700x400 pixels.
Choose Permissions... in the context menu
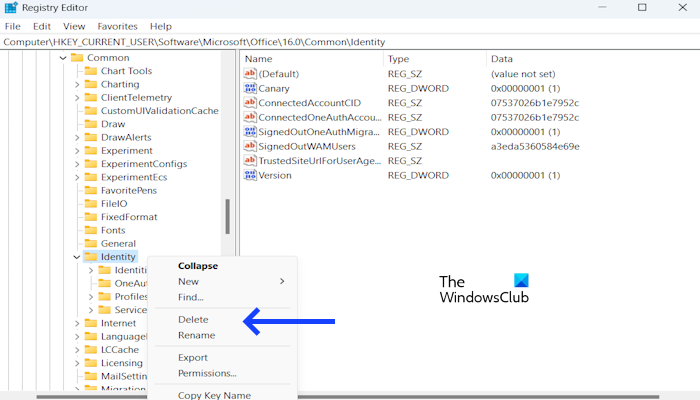[207, 373]
